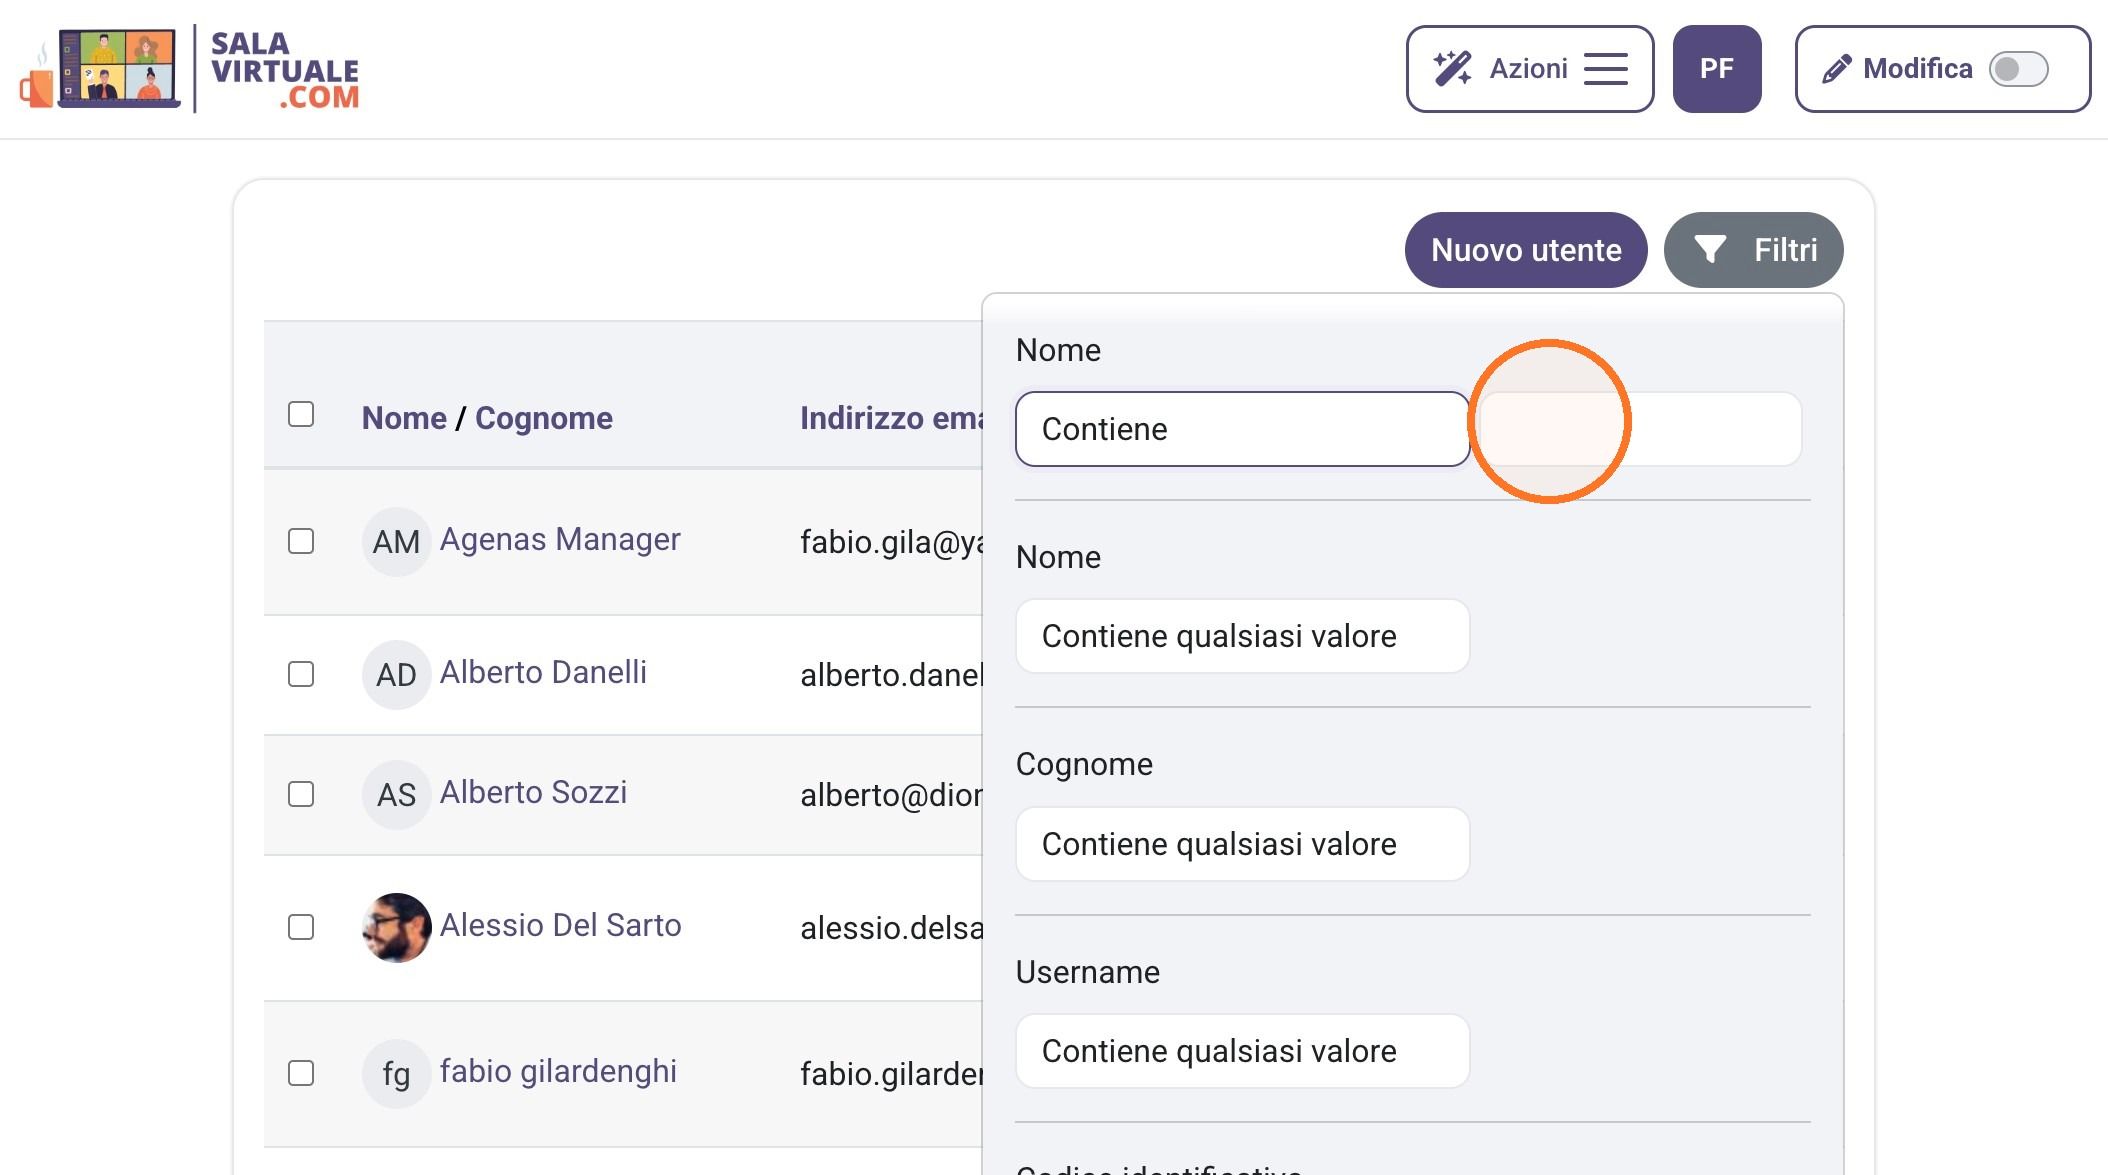Sort by Cognome column header
Viewport: 2108px width, 1175px height.
coord(544,418)
